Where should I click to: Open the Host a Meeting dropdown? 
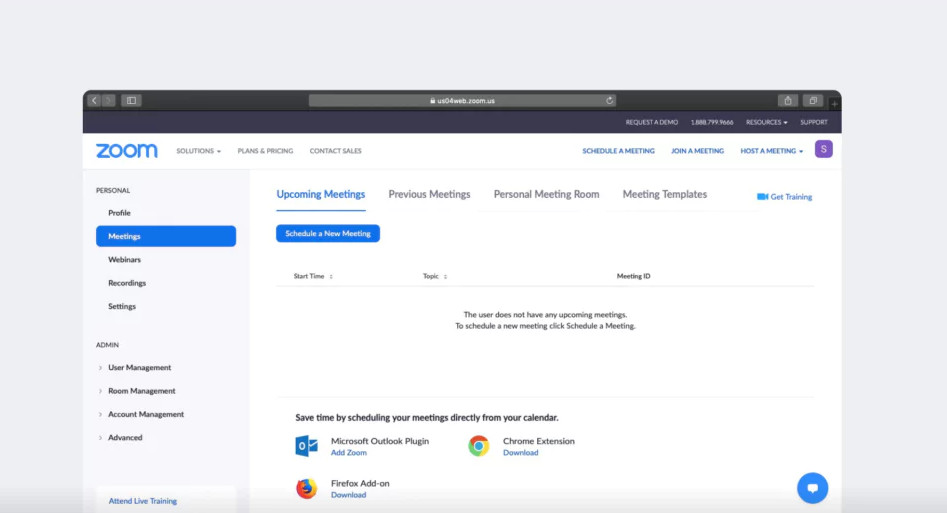[772, 151]
